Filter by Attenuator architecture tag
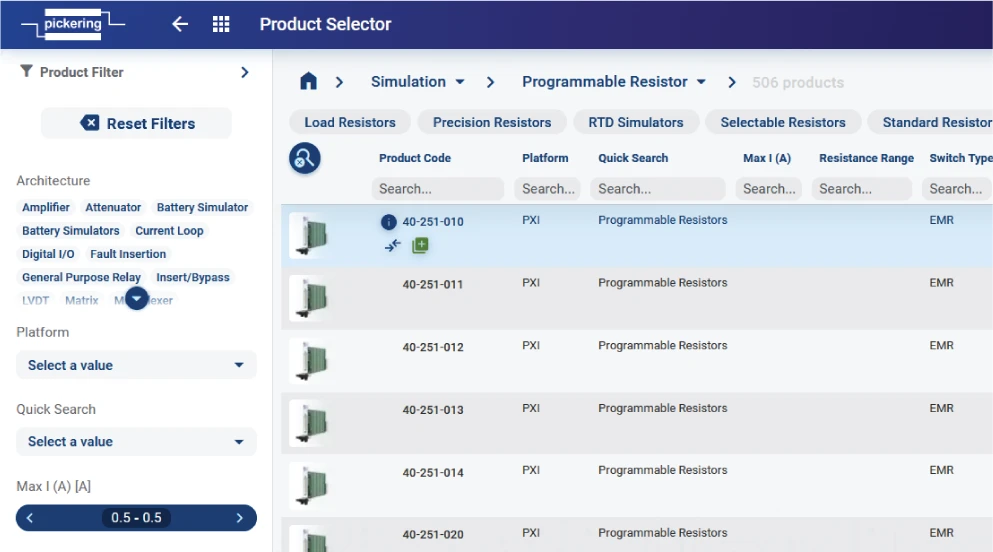 [113, 208]
